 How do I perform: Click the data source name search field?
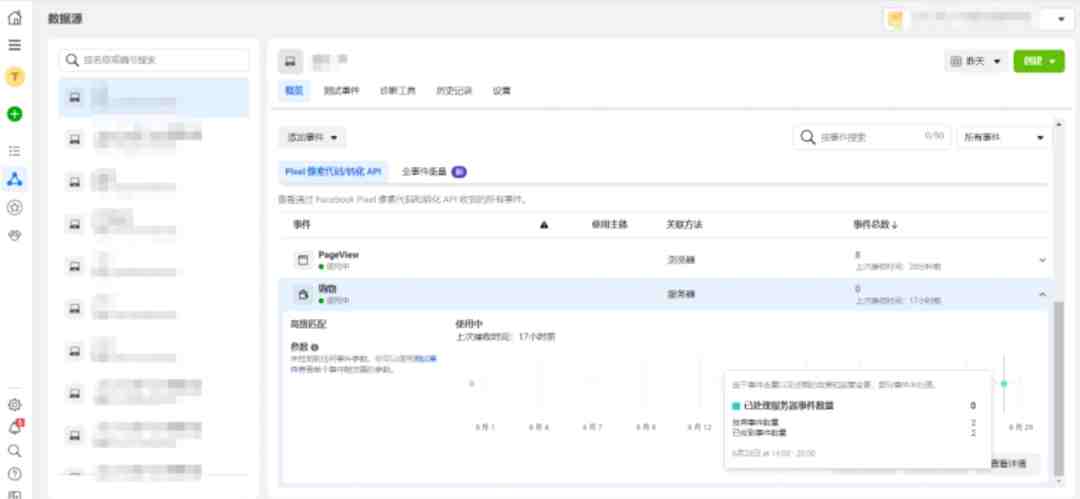click(x=154, y=60)
